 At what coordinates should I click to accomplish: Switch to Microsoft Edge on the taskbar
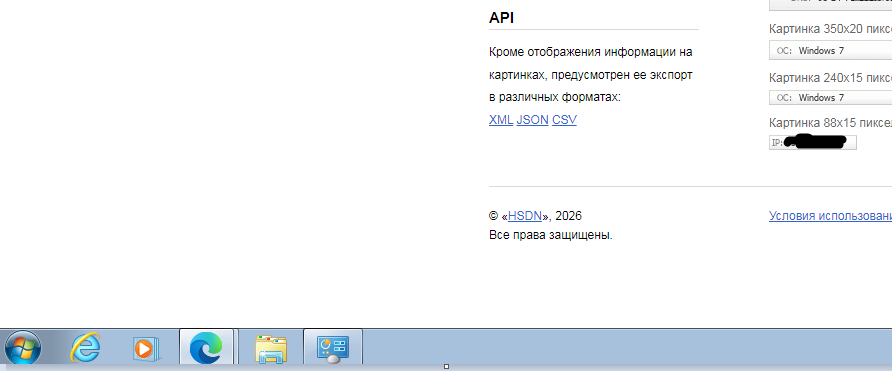pos(206,347)
